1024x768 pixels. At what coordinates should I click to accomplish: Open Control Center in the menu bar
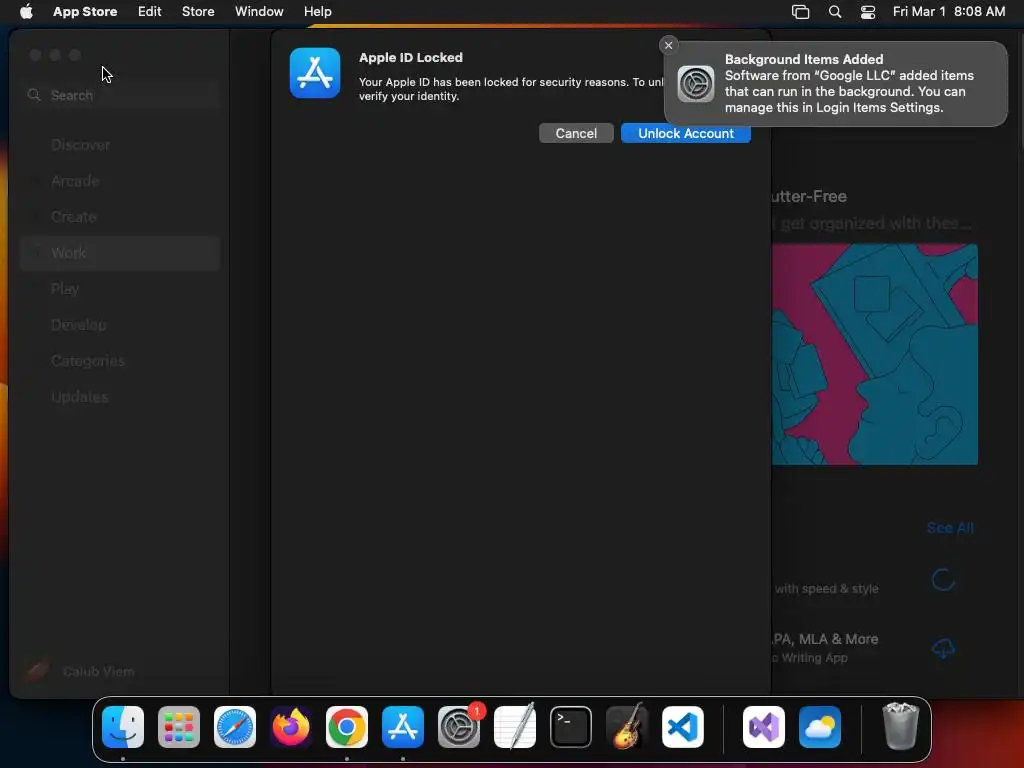[x=868, y=12]
